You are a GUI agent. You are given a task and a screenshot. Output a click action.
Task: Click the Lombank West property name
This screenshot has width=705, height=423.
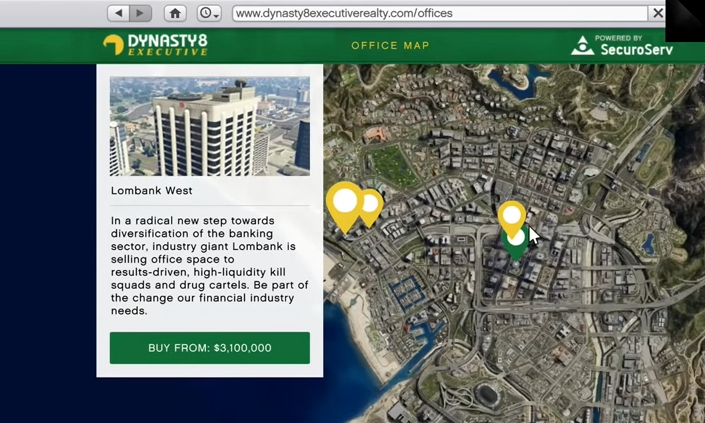click(152, 191)
